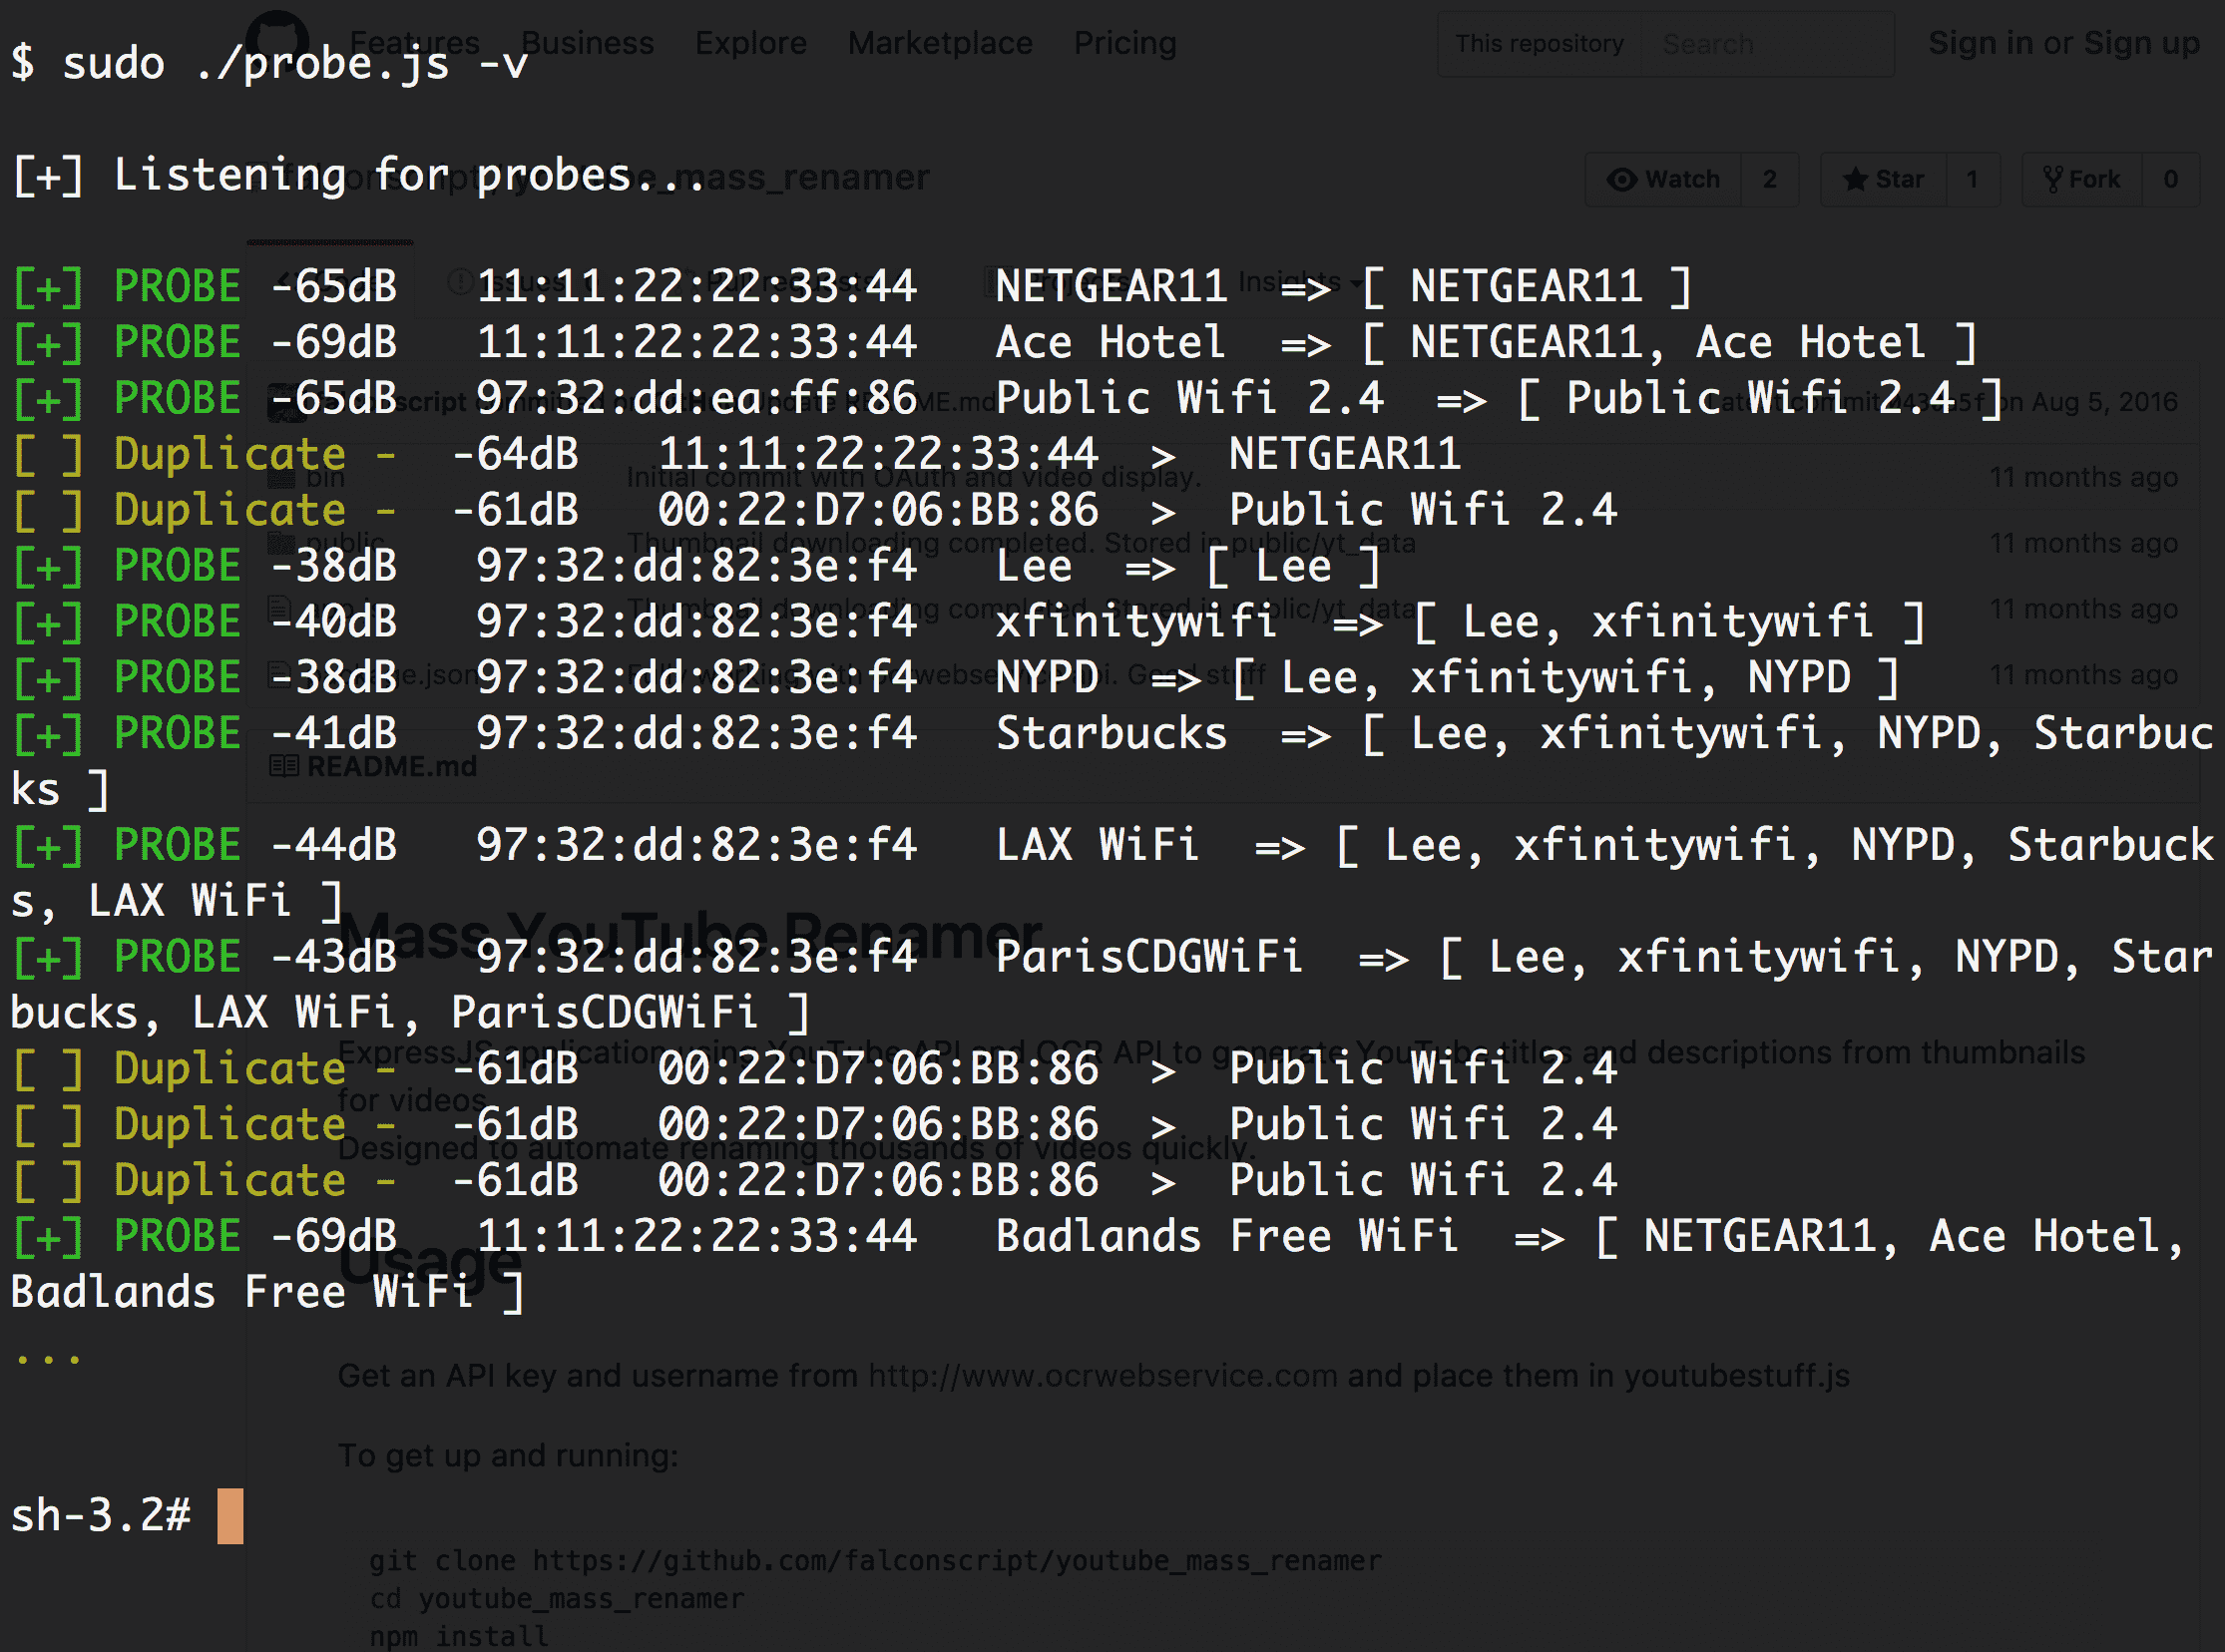Screen dimensions: 2225x1652
Task: Open the Explore nav item
Action: point(750,43)
